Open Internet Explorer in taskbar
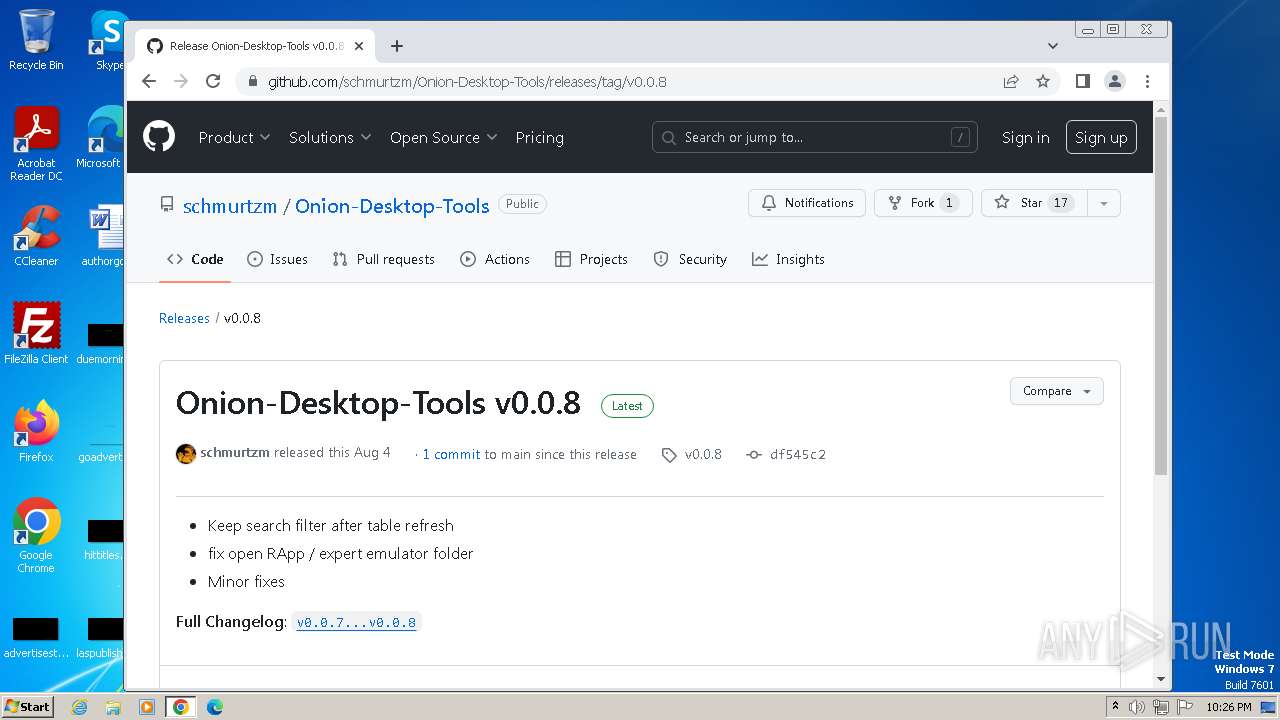The width and height of the screenshot is (1280, 720). [79, 707]
